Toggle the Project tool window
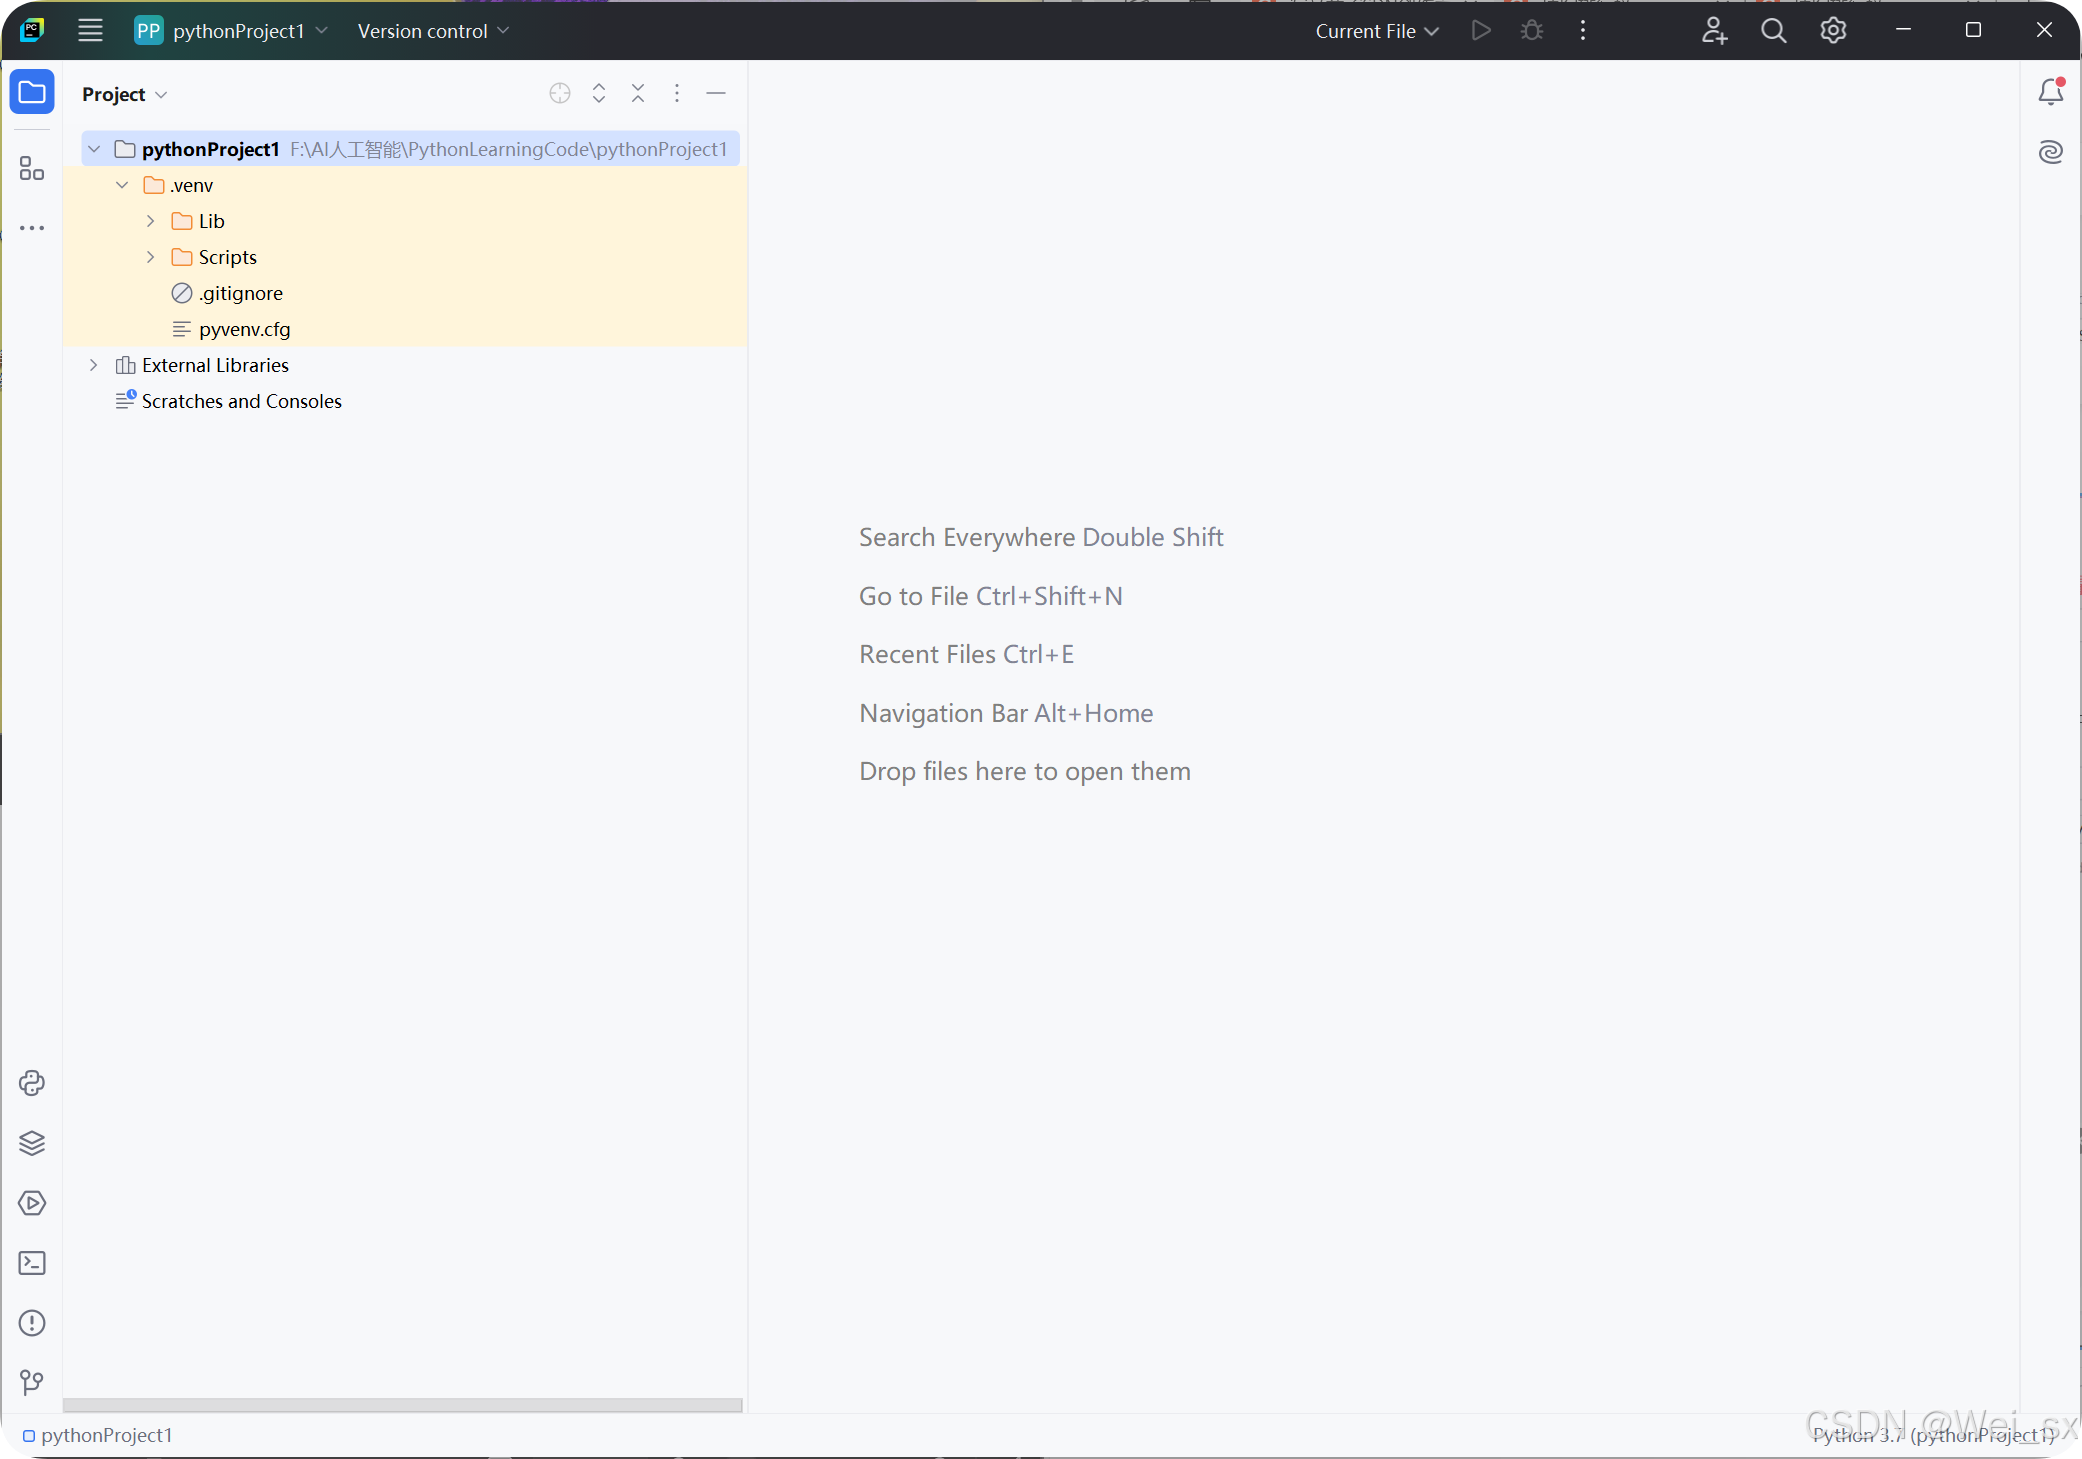2082x1459 pixels. (x=31, y=92)
